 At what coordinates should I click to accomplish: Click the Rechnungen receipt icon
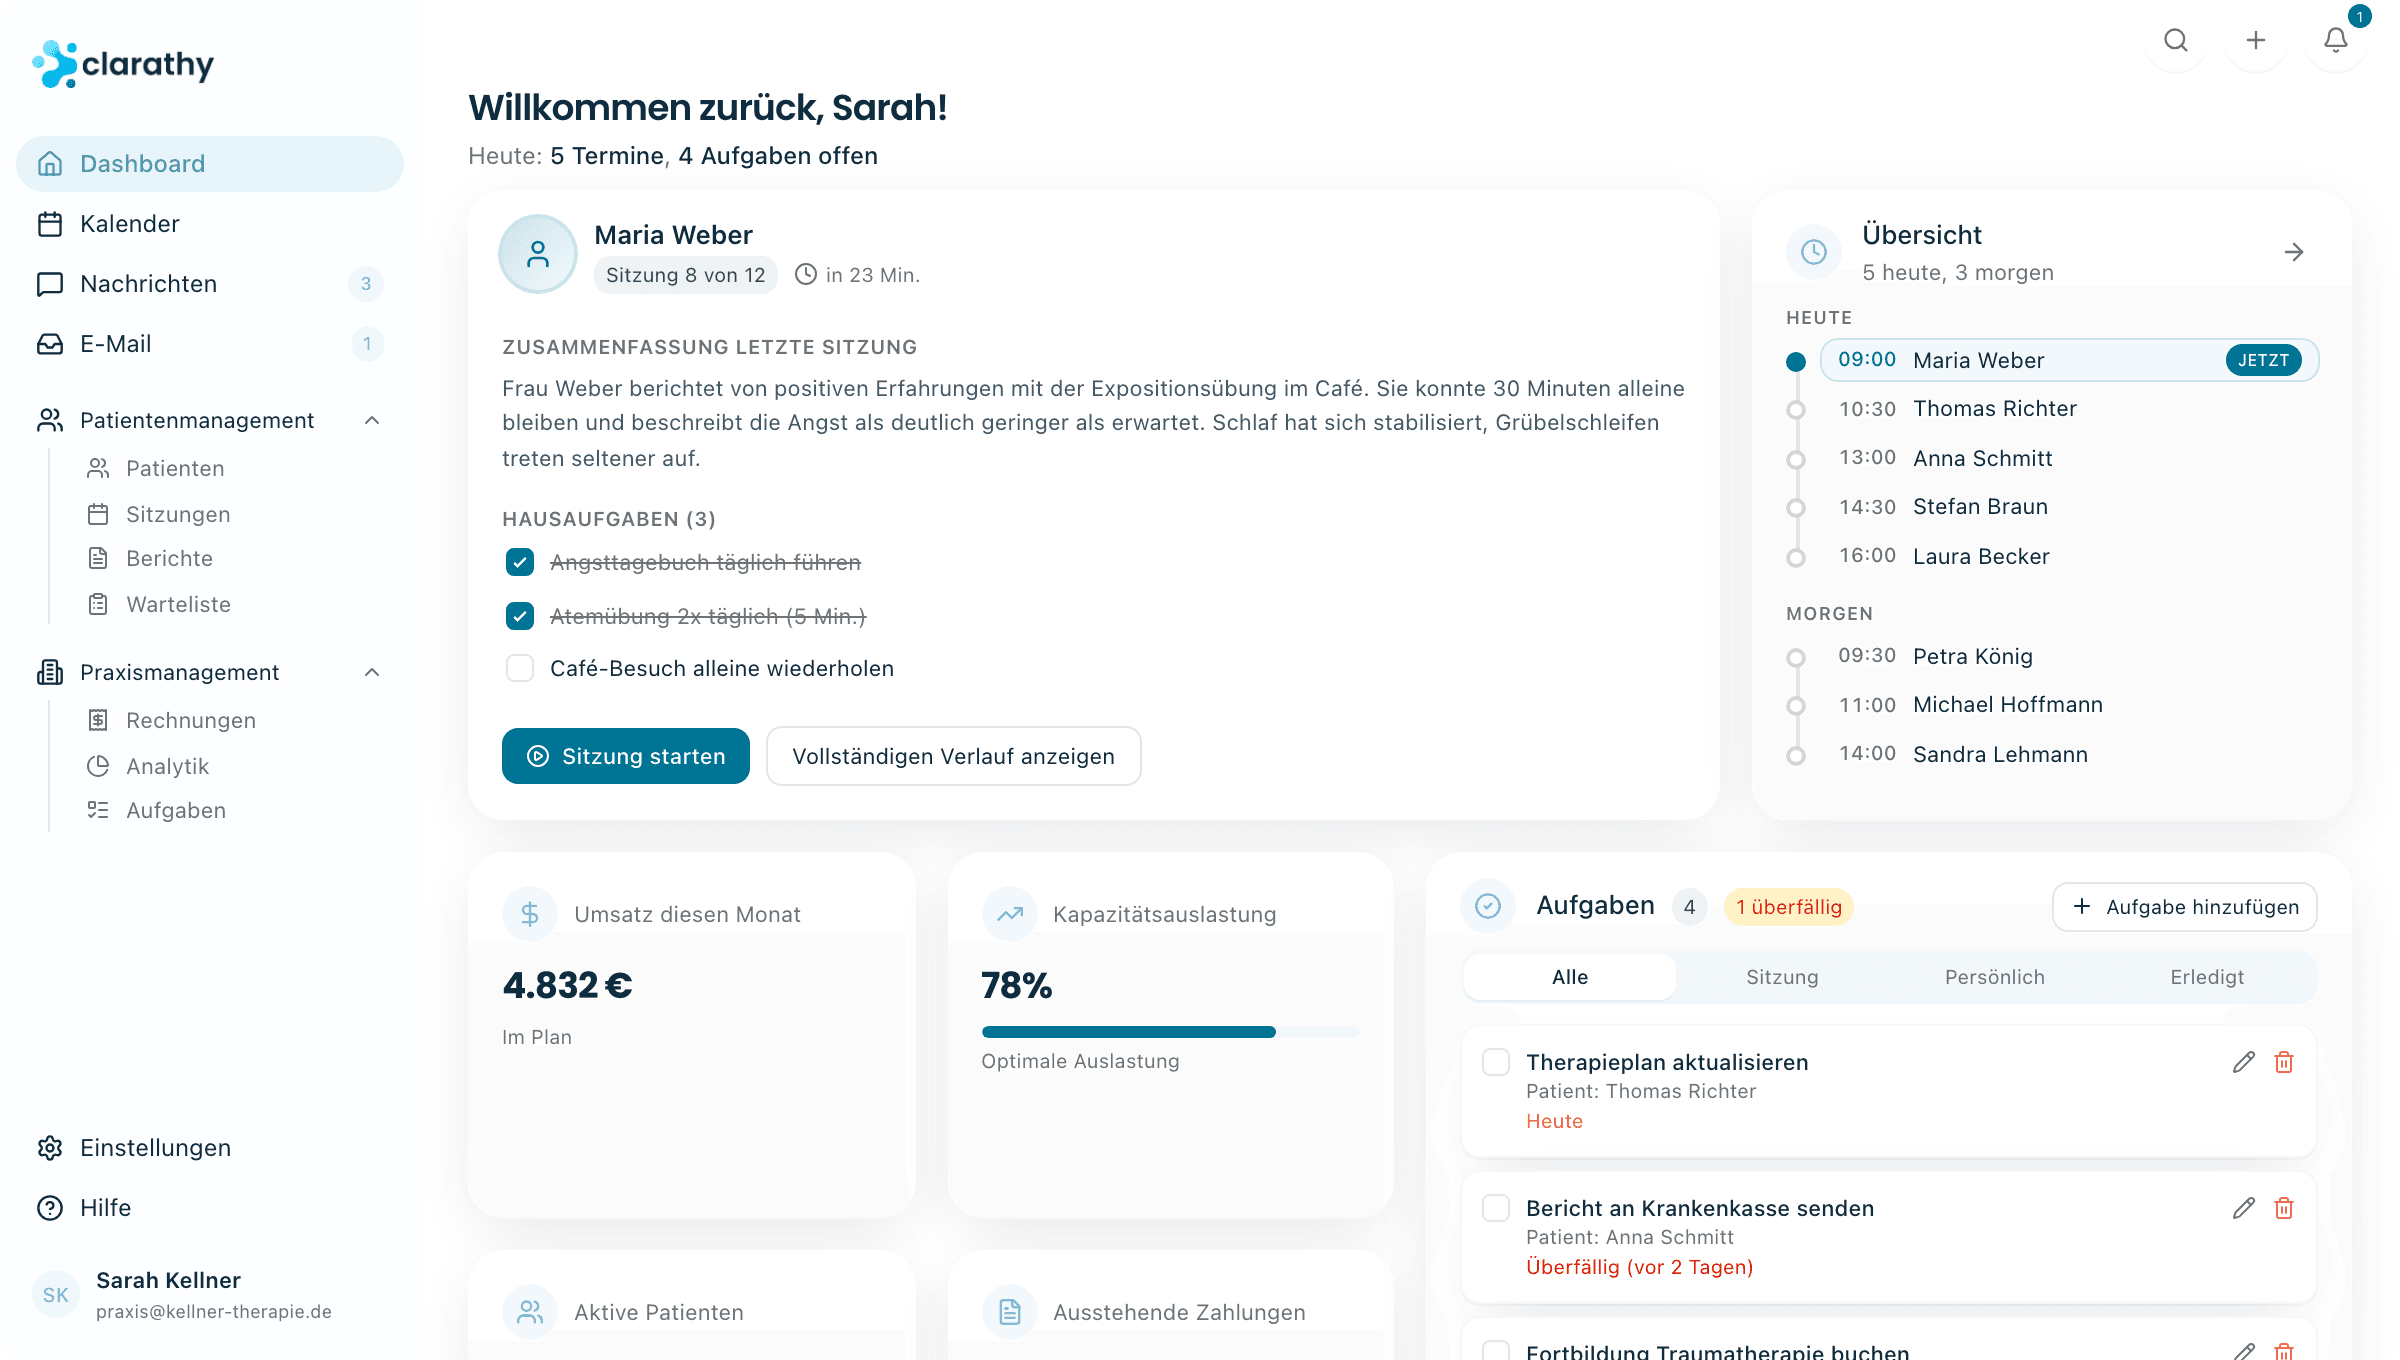(x=98, y=720)
